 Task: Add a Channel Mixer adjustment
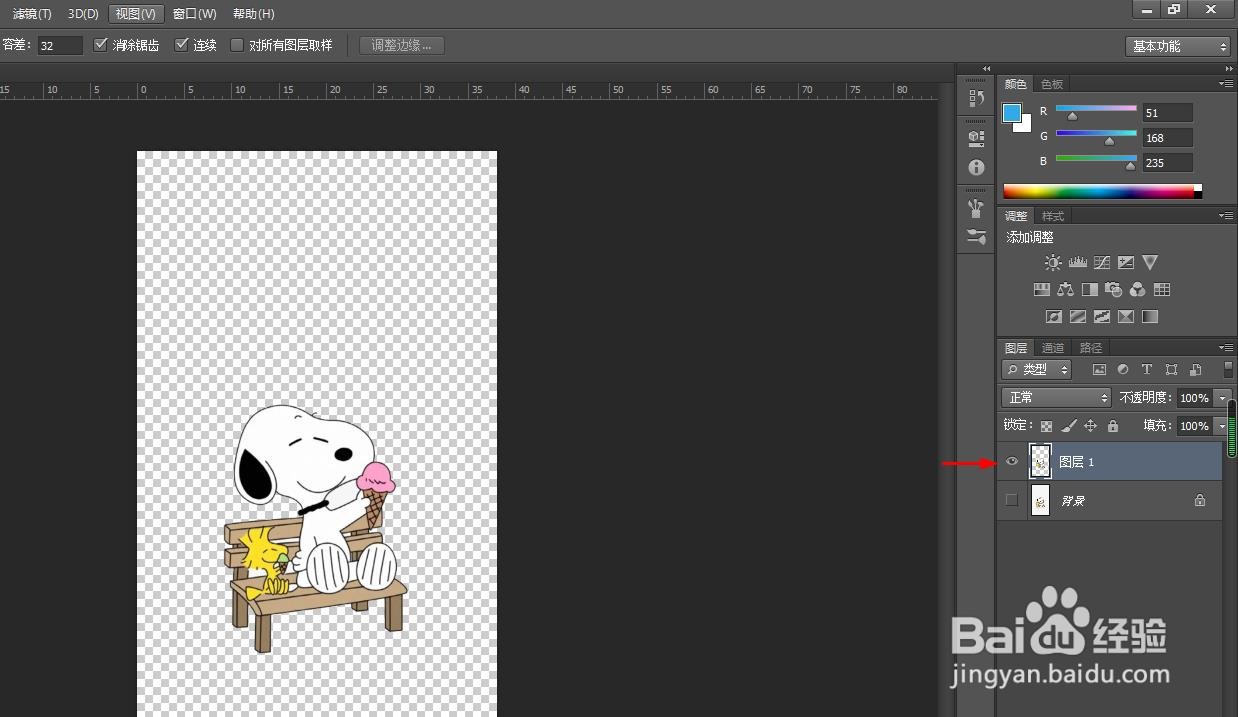(1137, 290)
